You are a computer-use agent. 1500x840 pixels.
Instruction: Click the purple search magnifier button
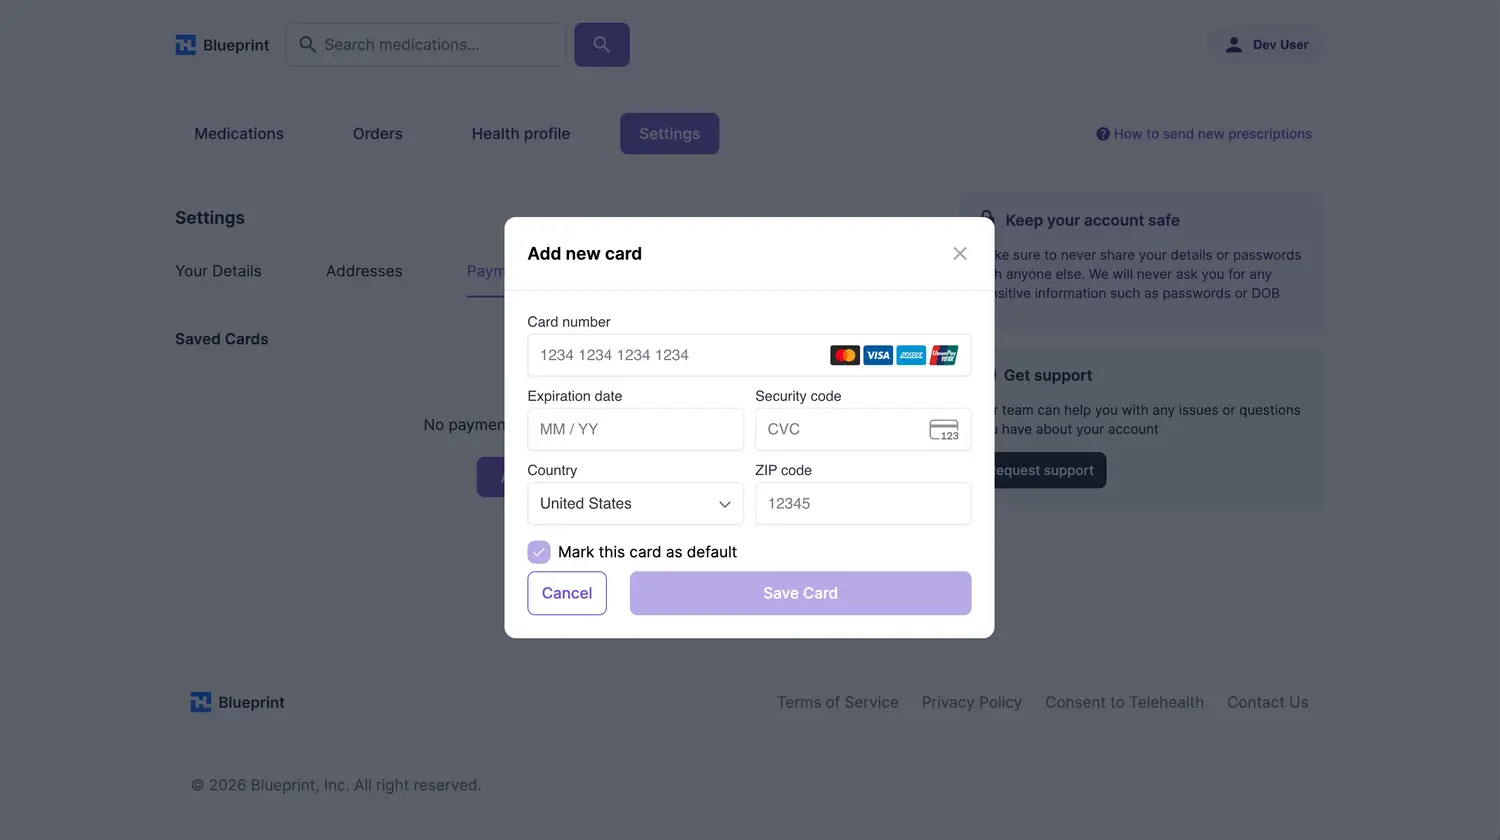[601, 45]
